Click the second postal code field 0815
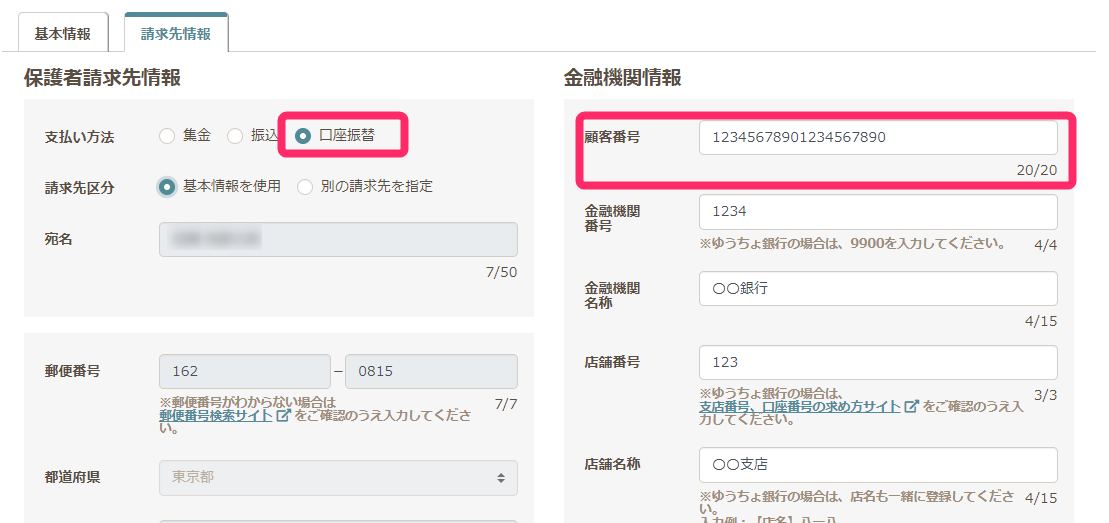Screen dimensions: 1109x523 431,371
